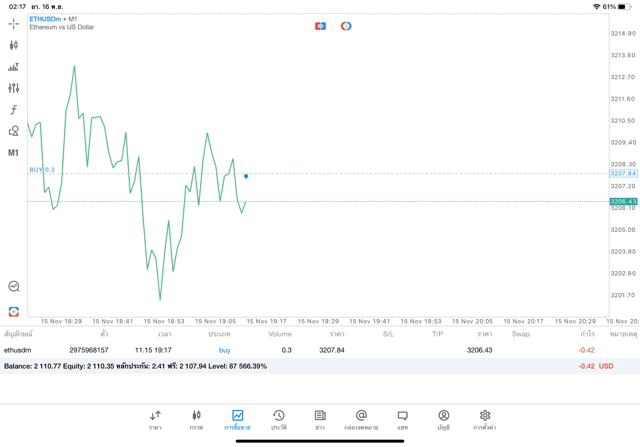Activate the crosshair cursor tool
640x447 pixels.
pyautogui.click(x=14, y=24)
